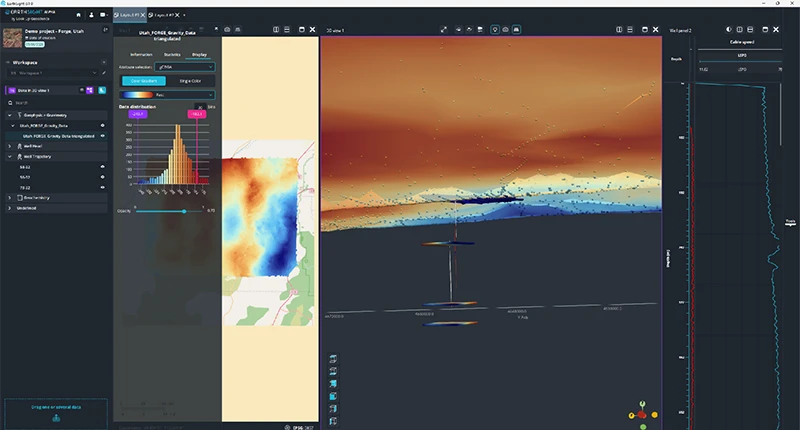Open the user profile icon

pos(91,15)
